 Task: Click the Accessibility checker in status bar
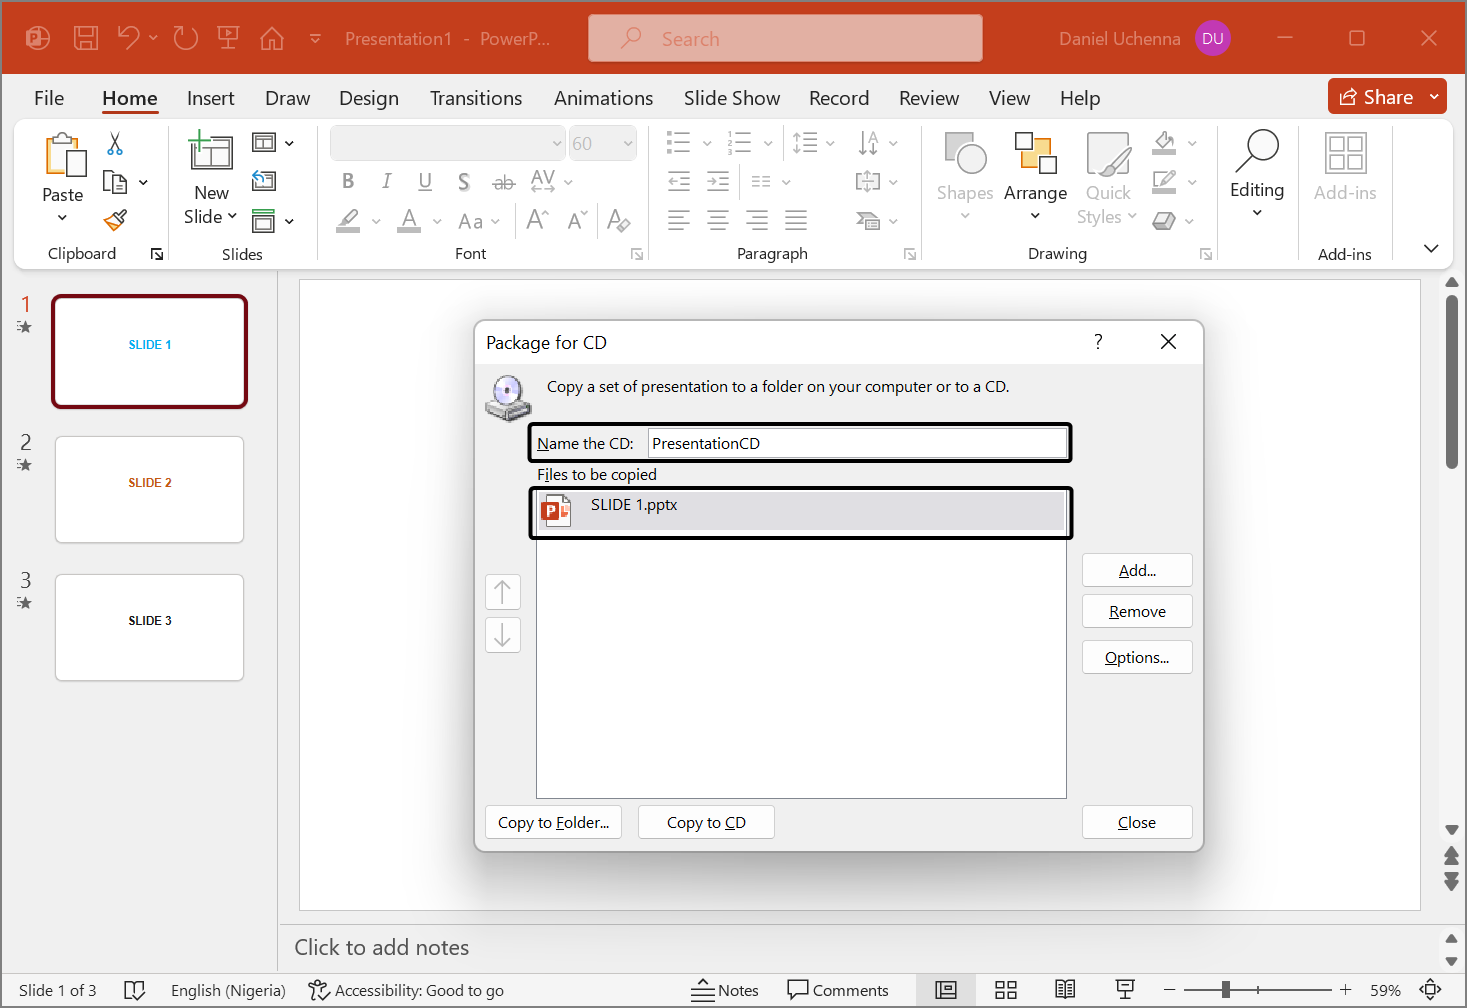(405, 990)
